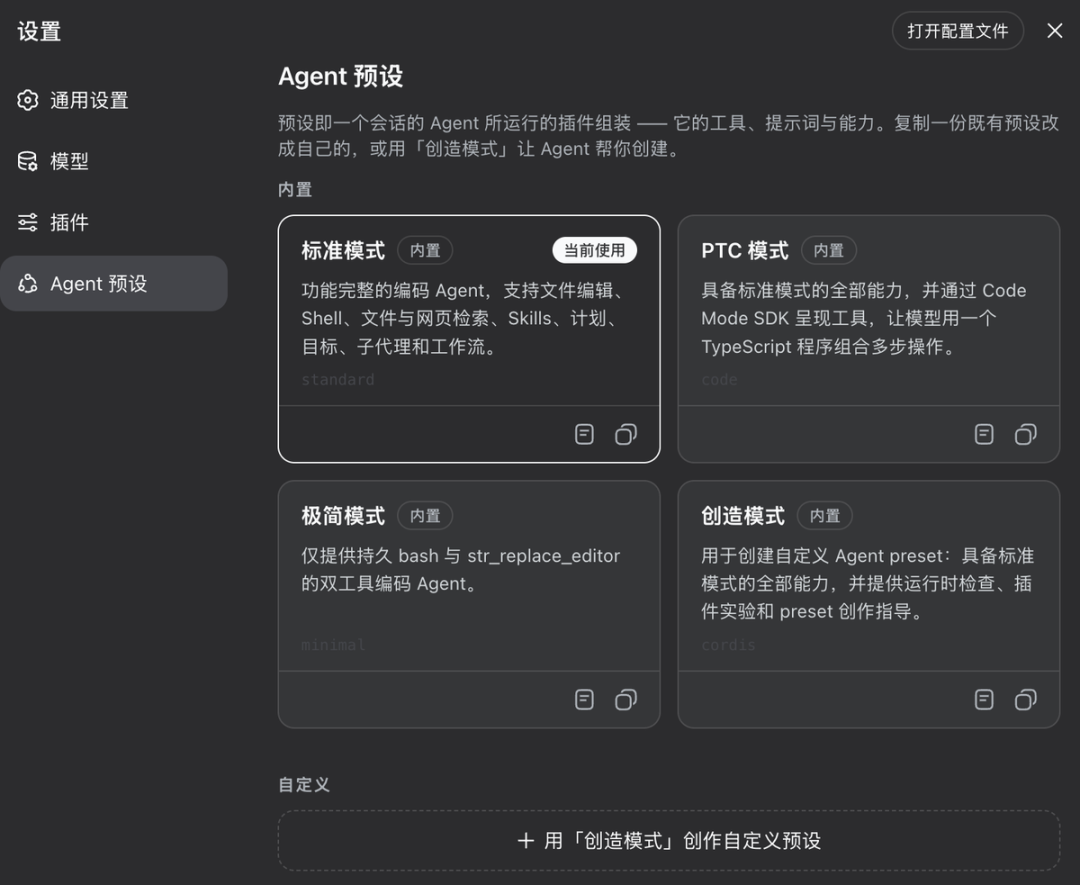The image size is (1080, 885).
Task: Click the 内置 badge beside PTC 模式
Action: coord(829,251)
